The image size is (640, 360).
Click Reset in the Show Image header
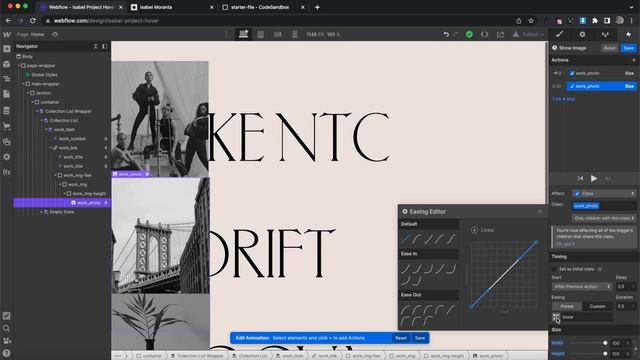pos(609,48)
